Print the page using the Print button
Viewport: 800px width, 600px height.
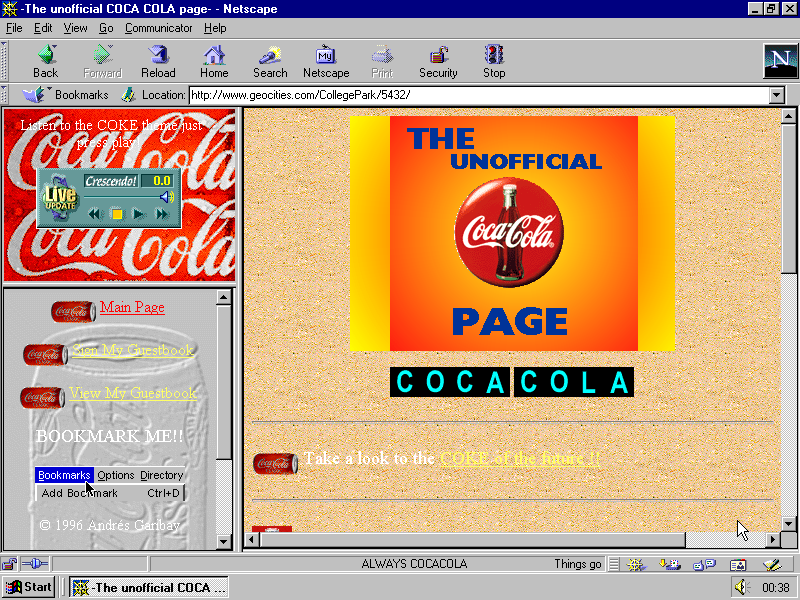pos(382,61)
